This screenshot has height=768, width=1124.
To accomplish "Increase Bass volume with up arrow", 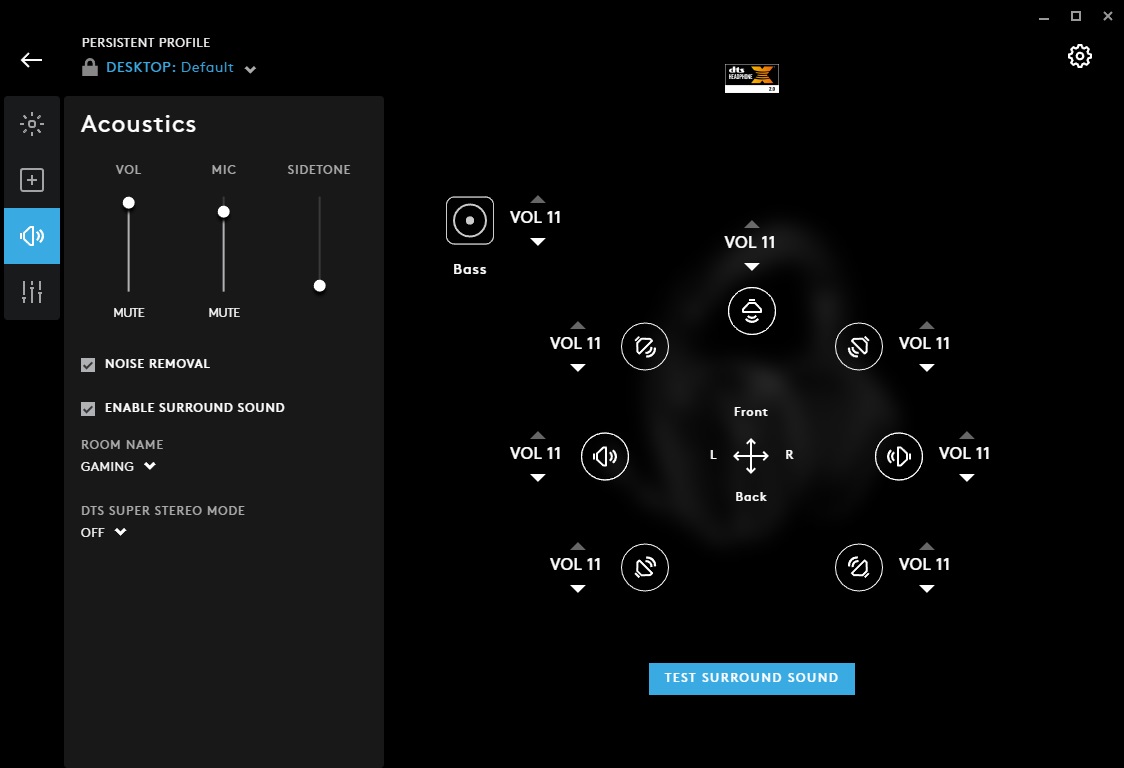I will [538, 199].
